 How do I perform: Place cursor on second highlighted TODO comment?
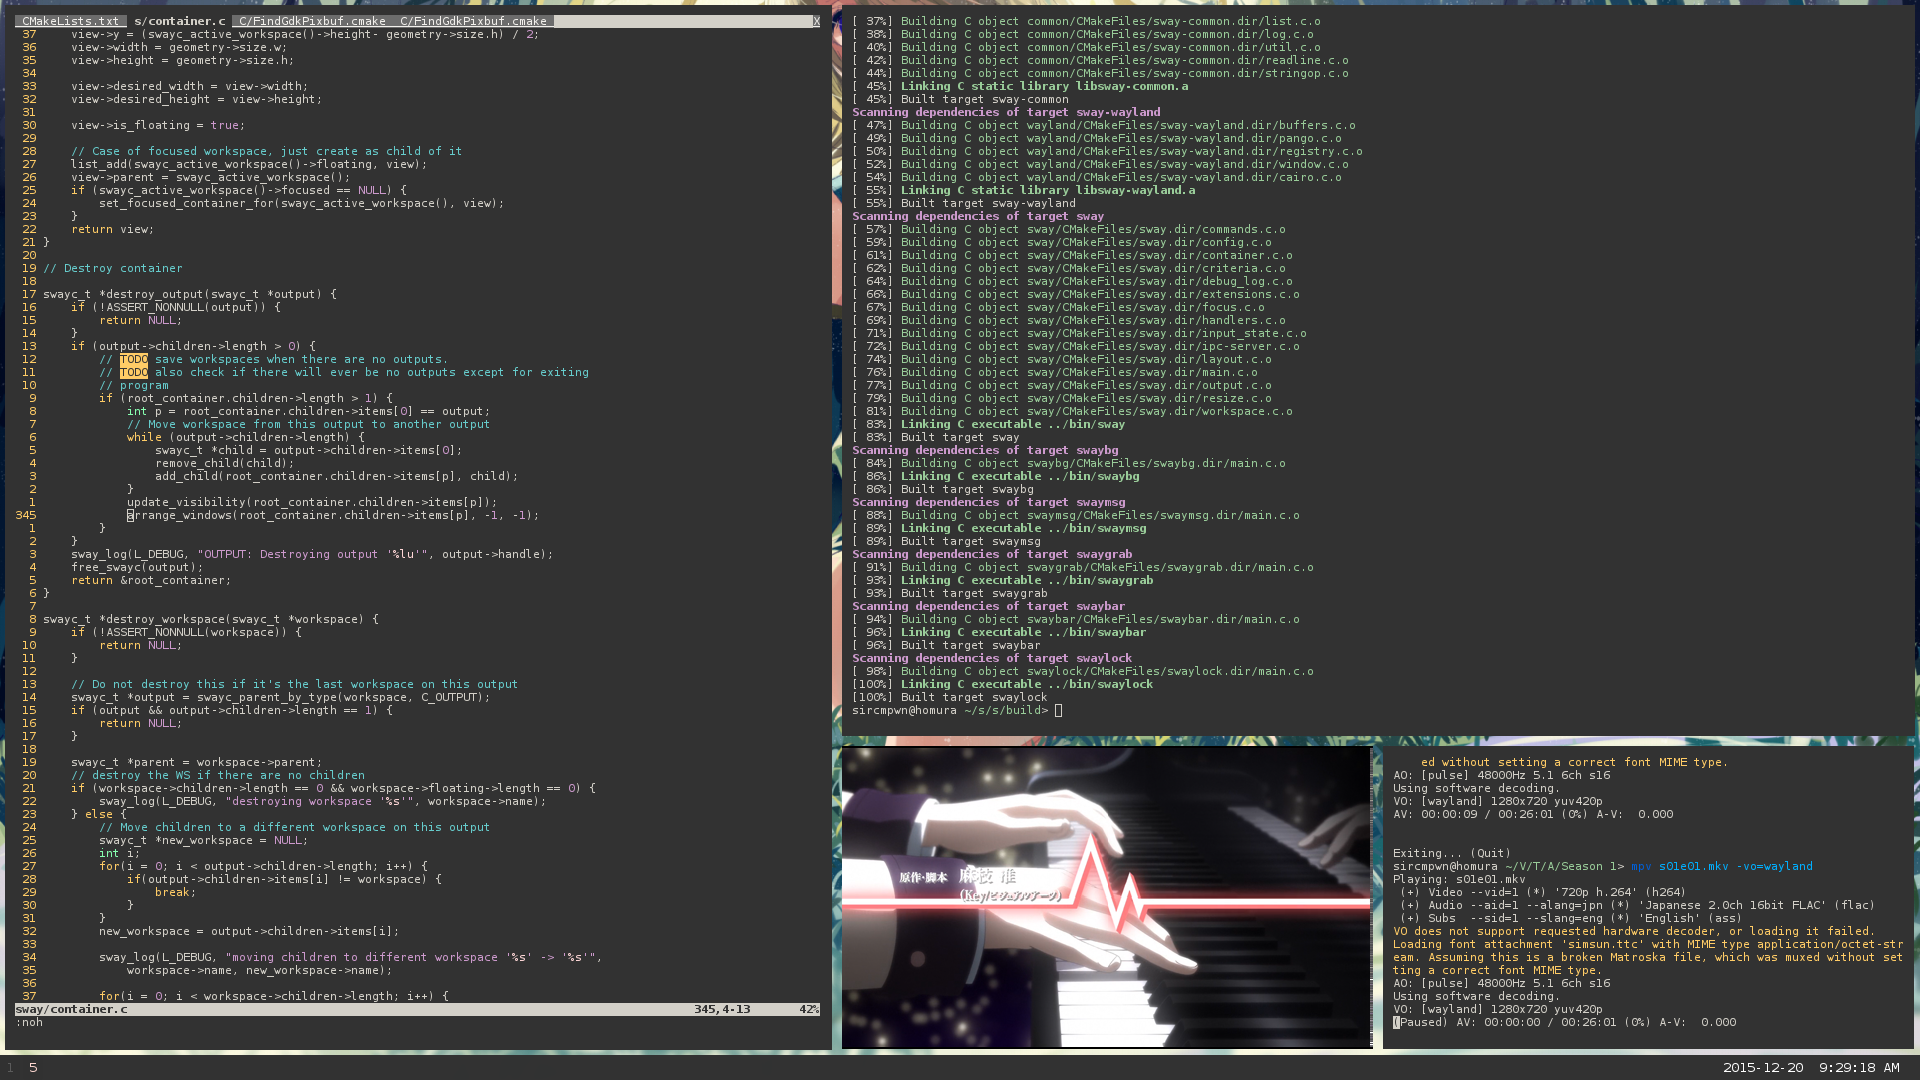coord(134,372)
